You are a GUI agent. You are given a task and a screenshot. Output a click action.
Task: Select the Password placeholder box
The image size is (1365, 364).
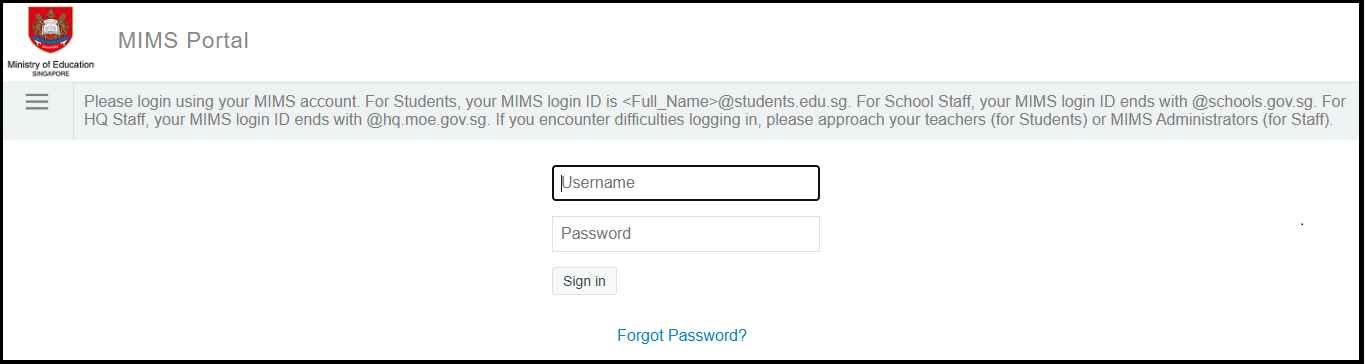pos(686,234)
